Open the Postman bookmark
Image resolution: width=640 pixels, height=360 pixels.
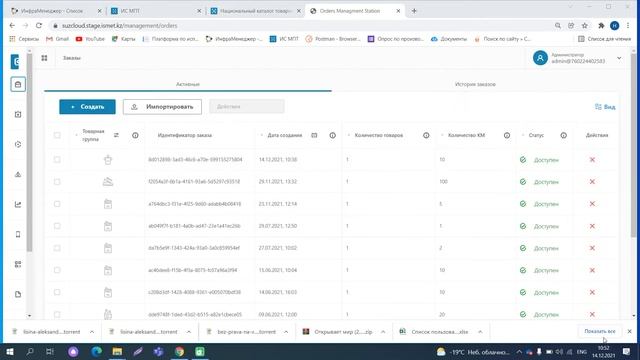pos(333,39)
